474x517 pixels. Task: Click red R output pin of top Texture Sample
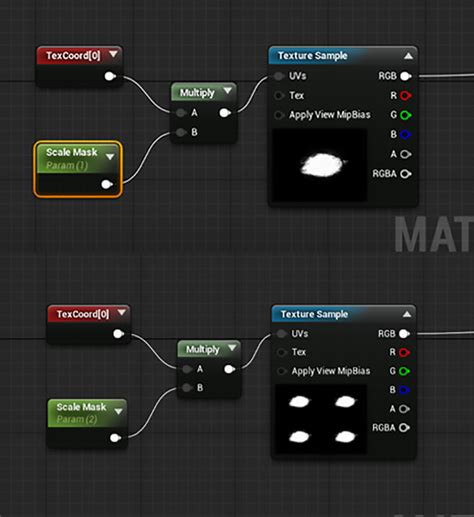coord(405,96)
